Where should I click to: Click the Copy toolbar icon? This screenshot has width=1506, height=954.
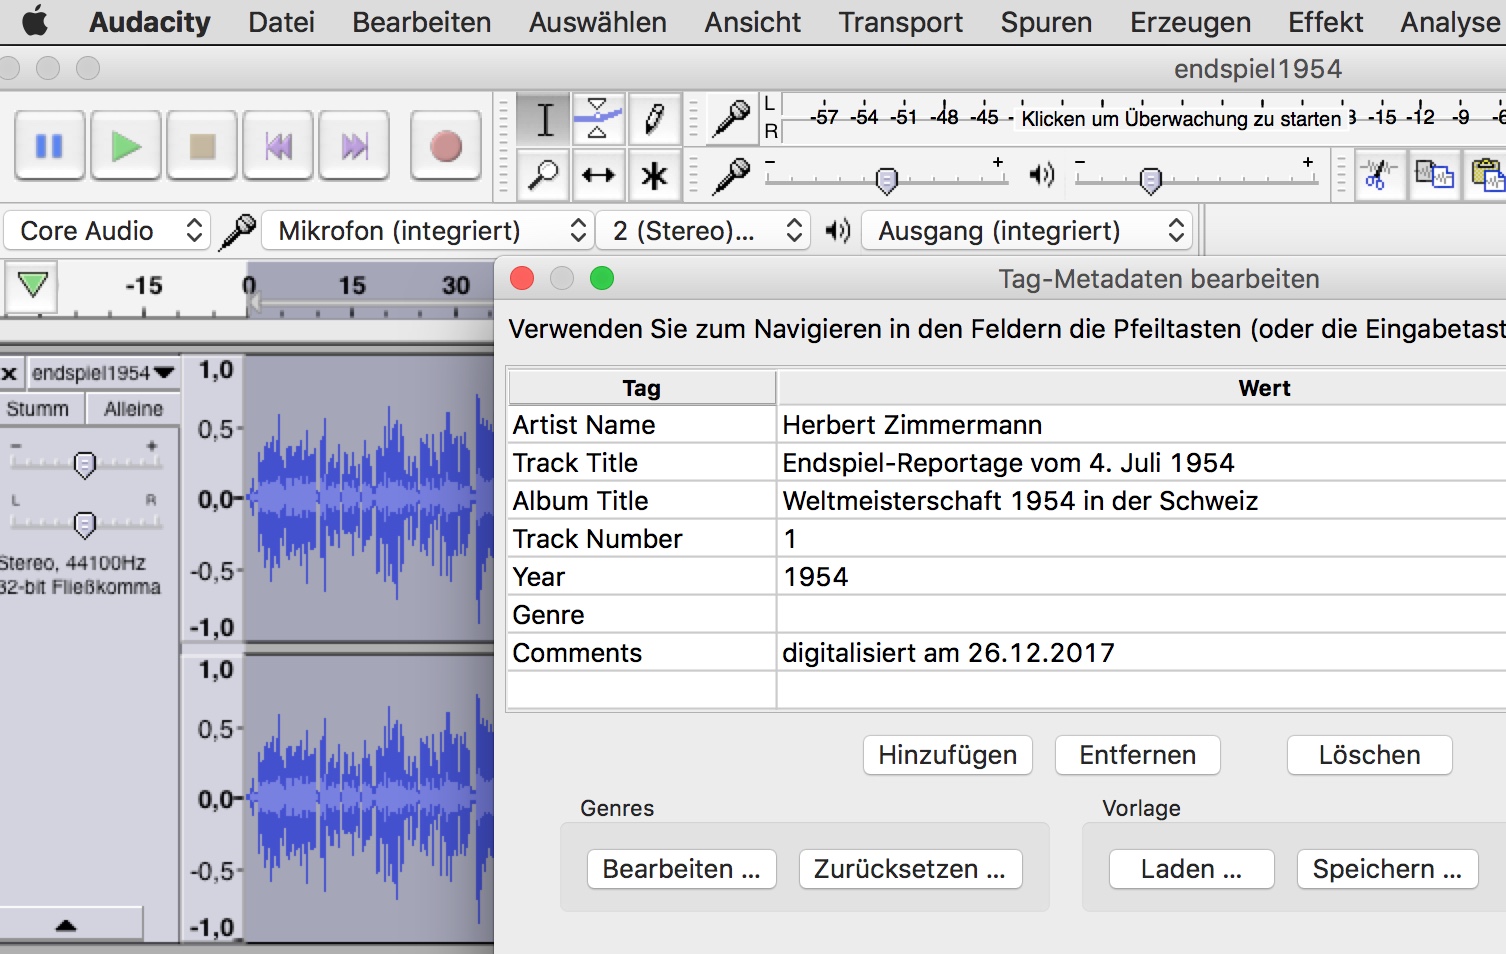point(1434,175)
